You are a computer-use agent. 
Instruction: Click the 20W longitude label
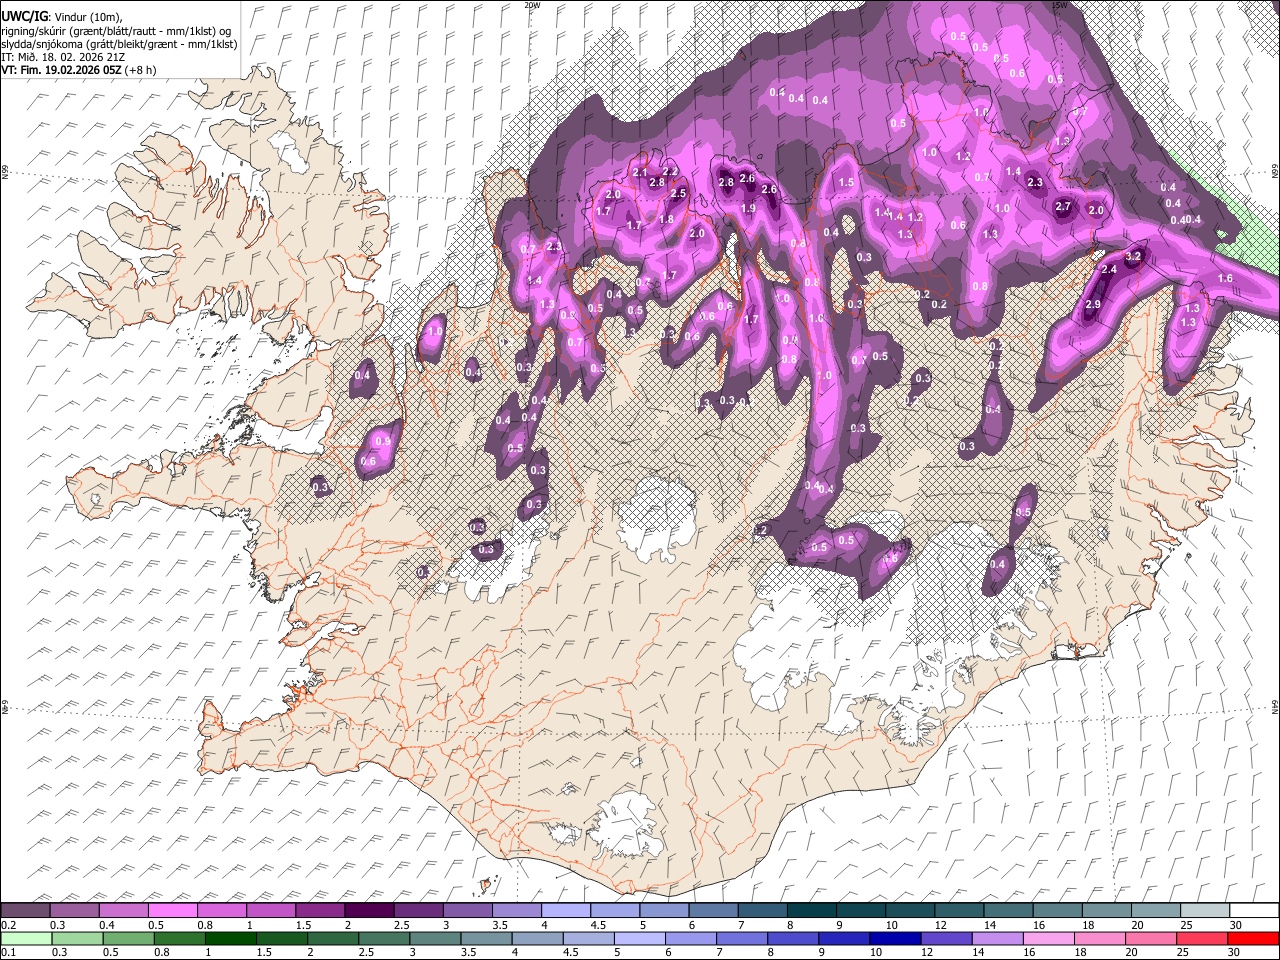pyautogui.click(x=531, y=5)
